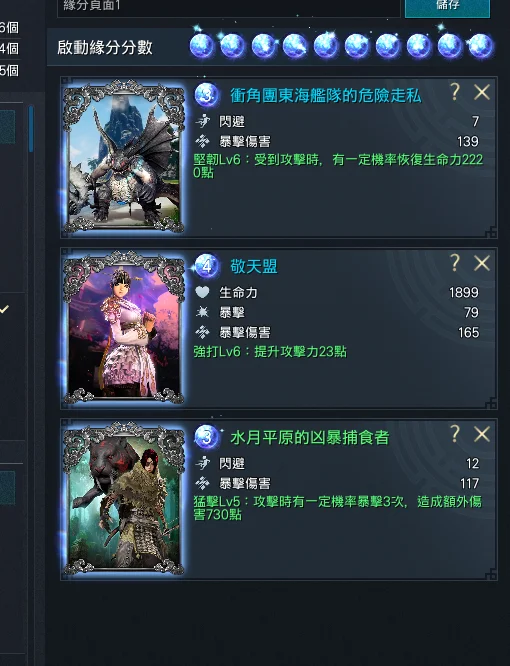Click the number 4 orb beside 敬天盟

tap(207, 266)
